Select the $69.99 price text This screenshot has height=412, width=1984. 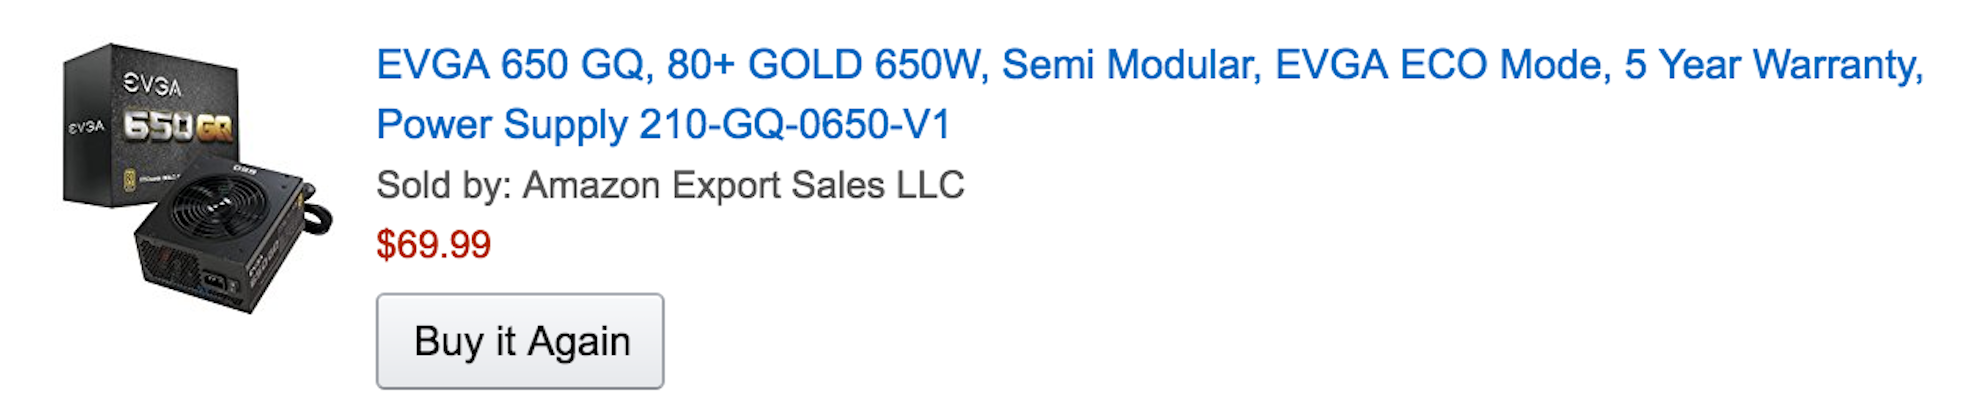tap(433, 245)
